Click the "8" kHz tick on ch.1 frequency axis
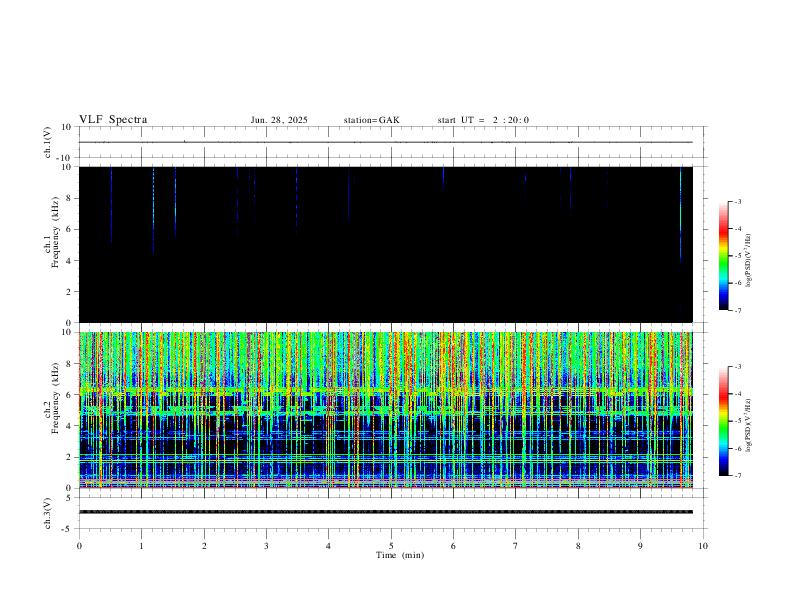The image size is (792, 612). pos(70,198)
